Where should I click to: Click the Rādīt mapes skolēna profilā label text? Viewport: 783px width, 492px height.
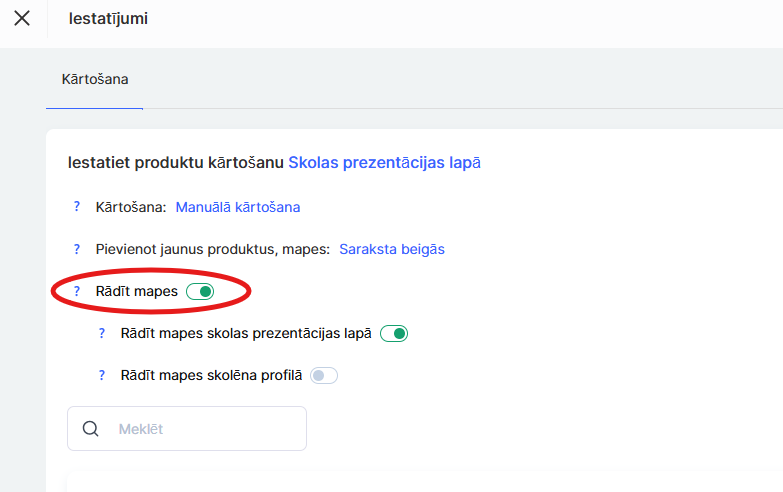pyautogui.click(x=210, y=376)
